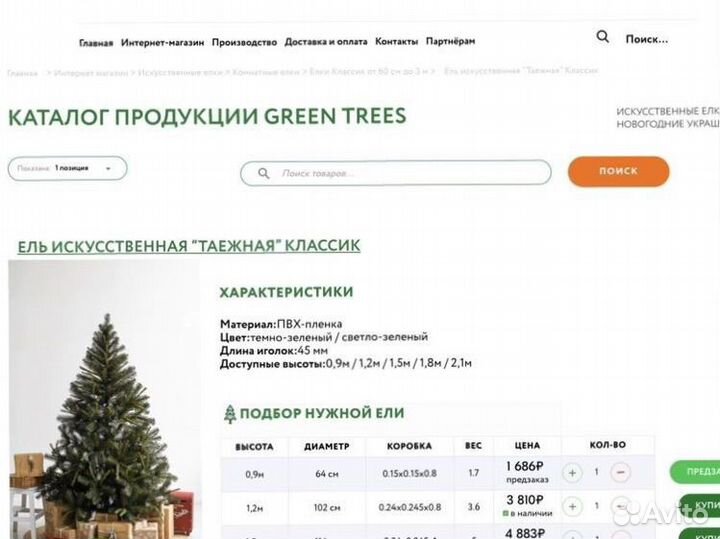Increase quantity for the 1,2м row
The width and height of the screenshot is (720, 539).
572,506
